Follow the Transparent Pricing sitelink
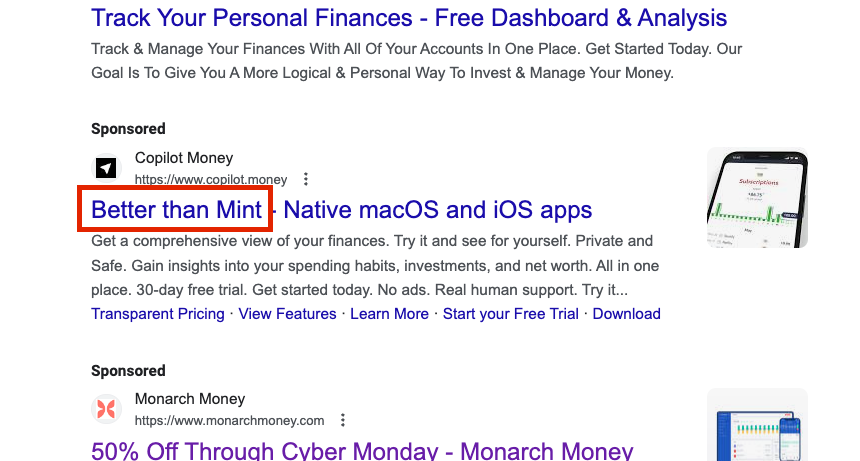Screen dimensions: 860x461 click(x=158, y=314)
